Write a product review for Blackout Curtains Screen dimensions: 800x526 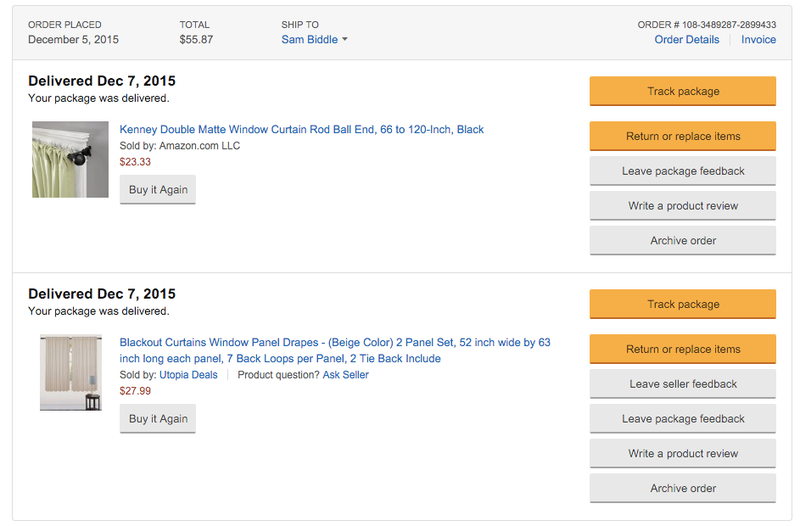tap(683, 454)
